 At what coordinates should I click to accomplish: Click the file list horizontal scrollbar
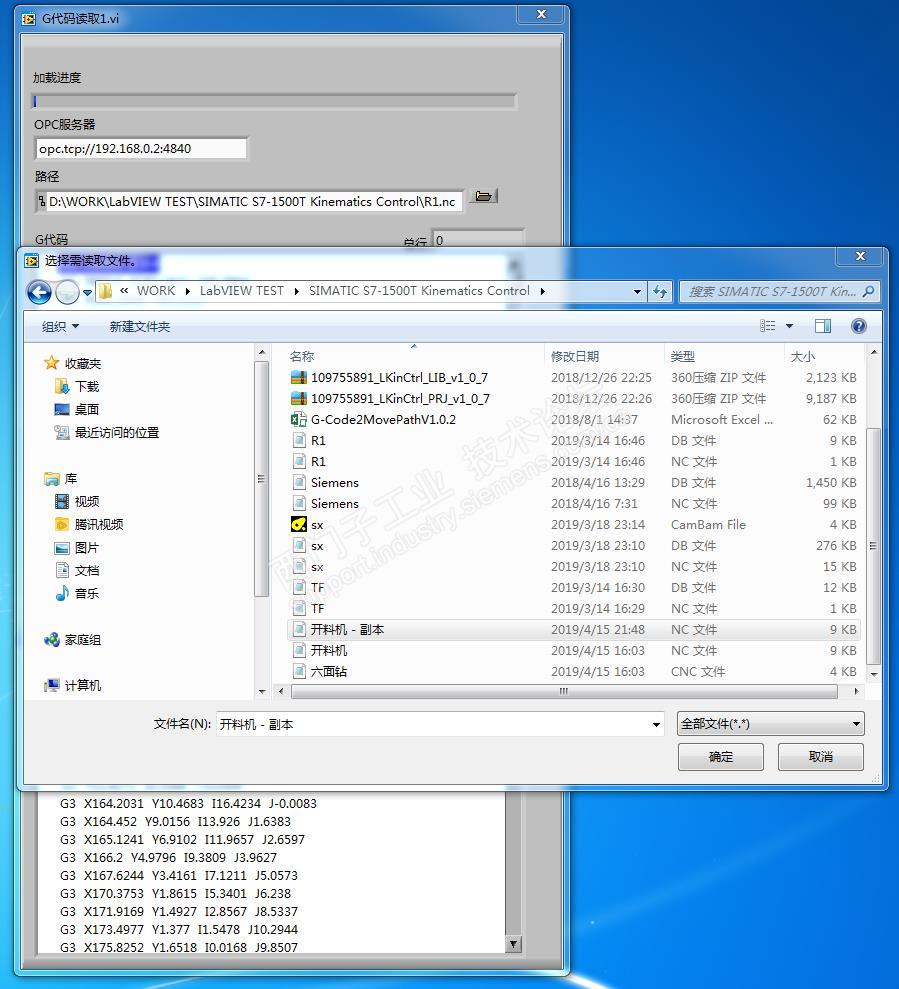click(x=564, y=691)
